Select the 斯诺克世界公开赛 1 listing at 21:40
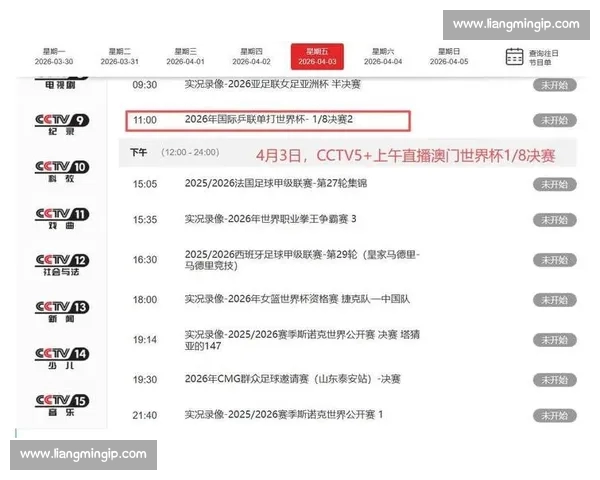This screenshot has height=480, width=600. pos(284,415)
